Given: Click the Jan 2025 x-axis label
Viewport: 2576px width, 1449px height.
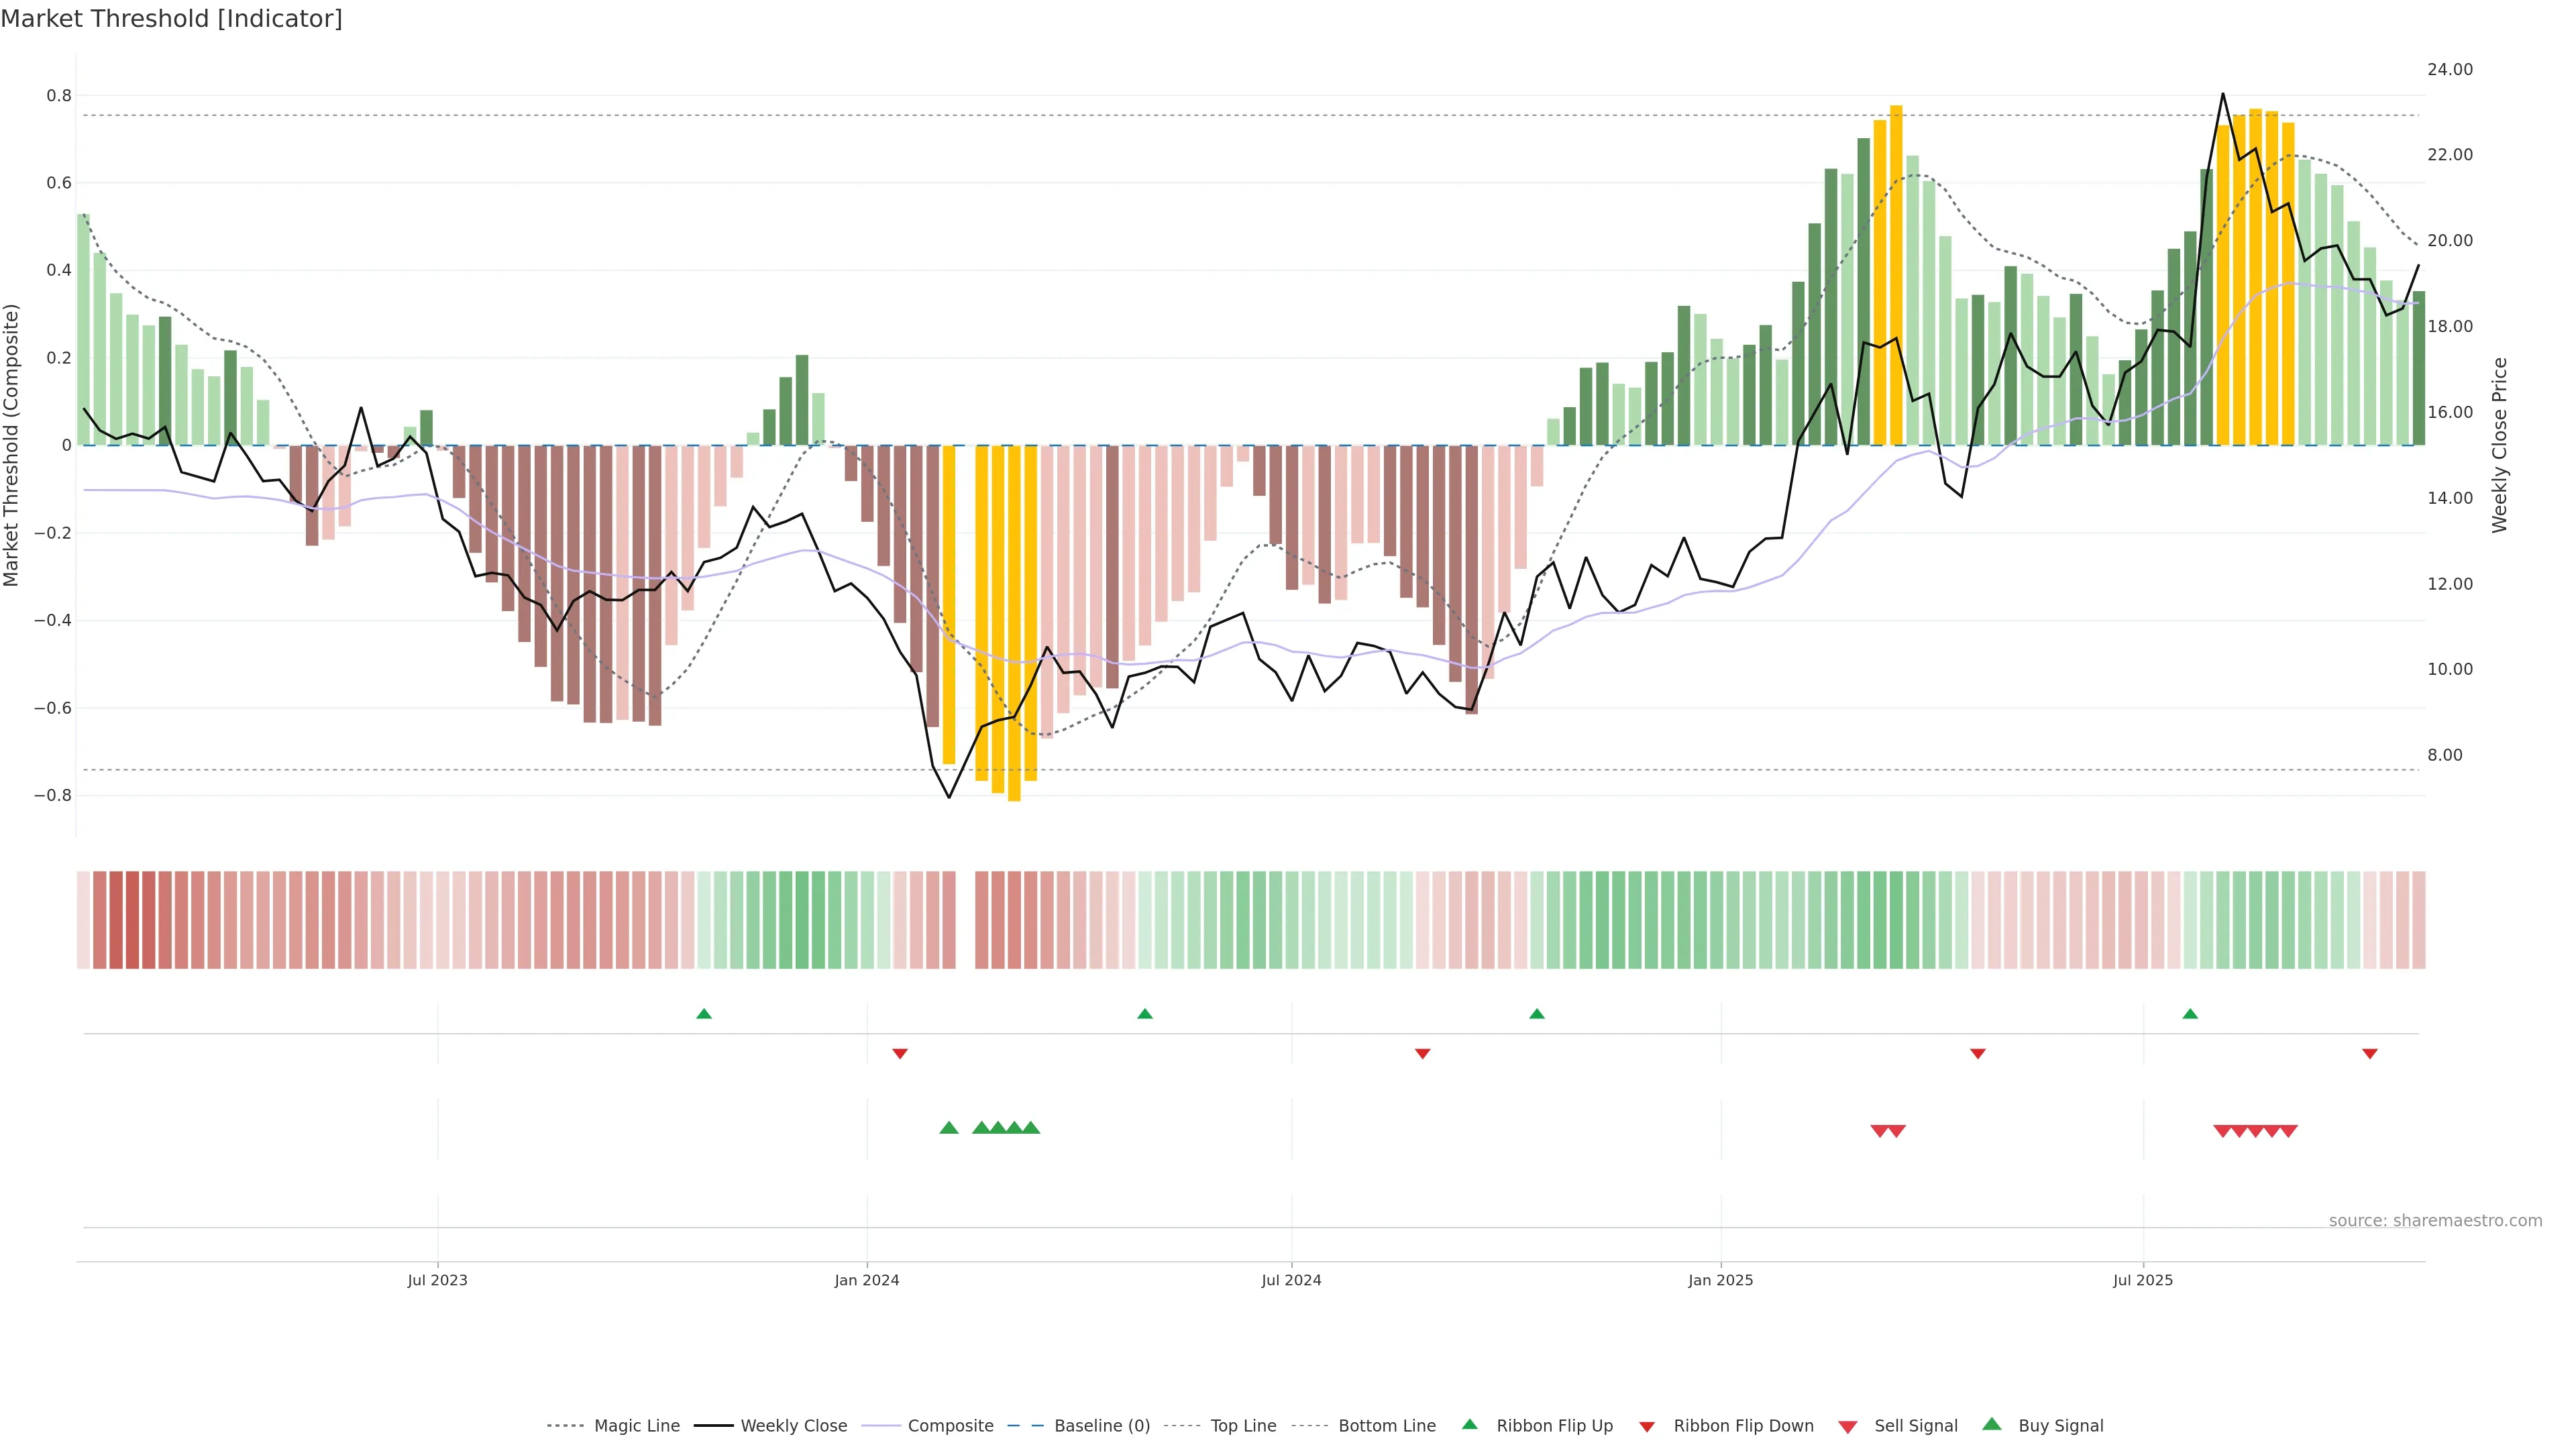Looking at the screenshot, I should point(1720,1280).
